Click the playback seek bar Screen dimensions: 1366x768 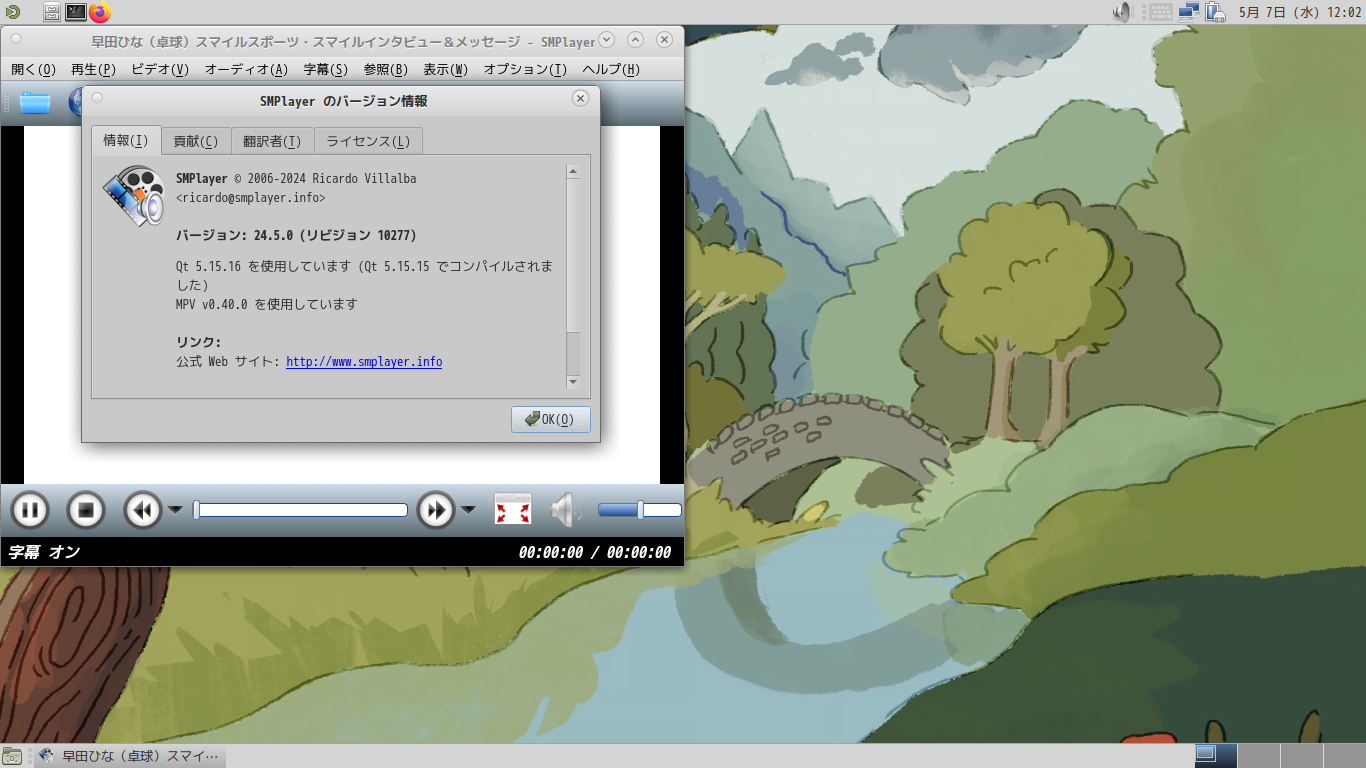(x=300, y=510)
